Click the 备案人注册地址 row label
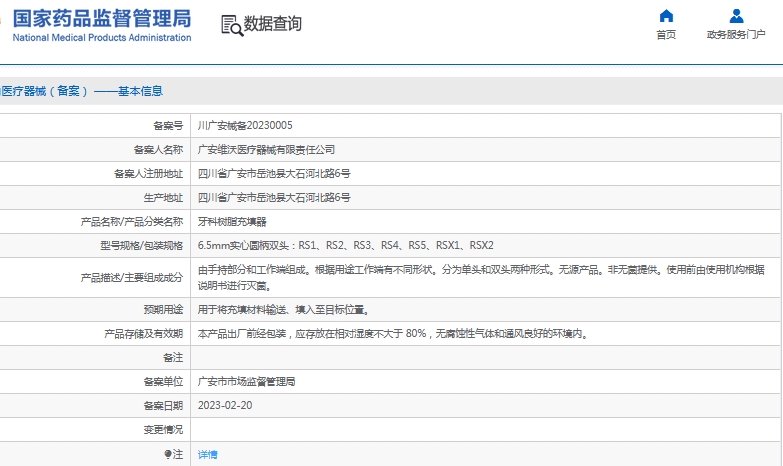 tap(148, 173)
